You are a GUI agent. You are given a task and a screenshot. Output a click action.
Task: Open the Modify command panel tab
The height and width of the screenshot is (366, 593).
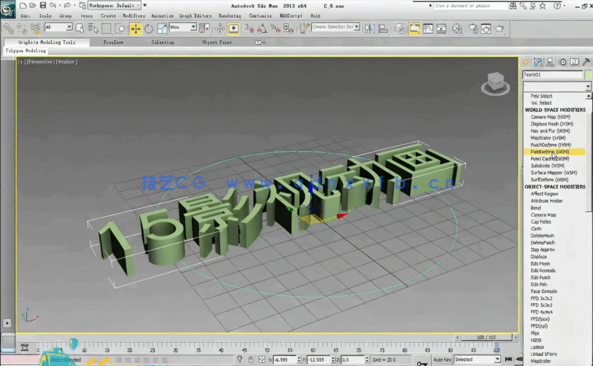click(x=538, y=62)
